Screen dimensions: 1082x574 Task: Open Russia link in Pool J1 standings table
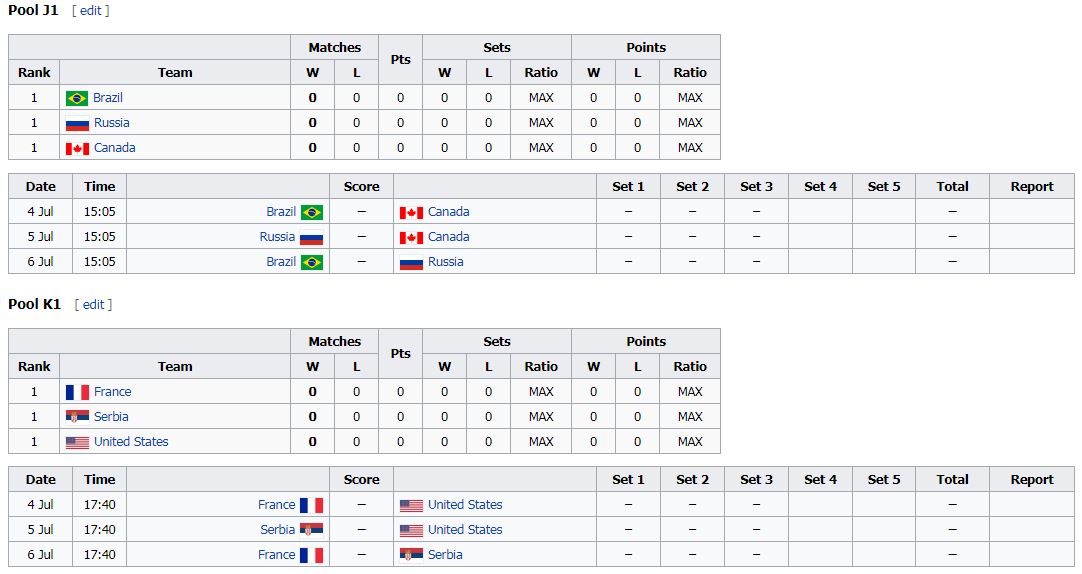tap(112, 122)
